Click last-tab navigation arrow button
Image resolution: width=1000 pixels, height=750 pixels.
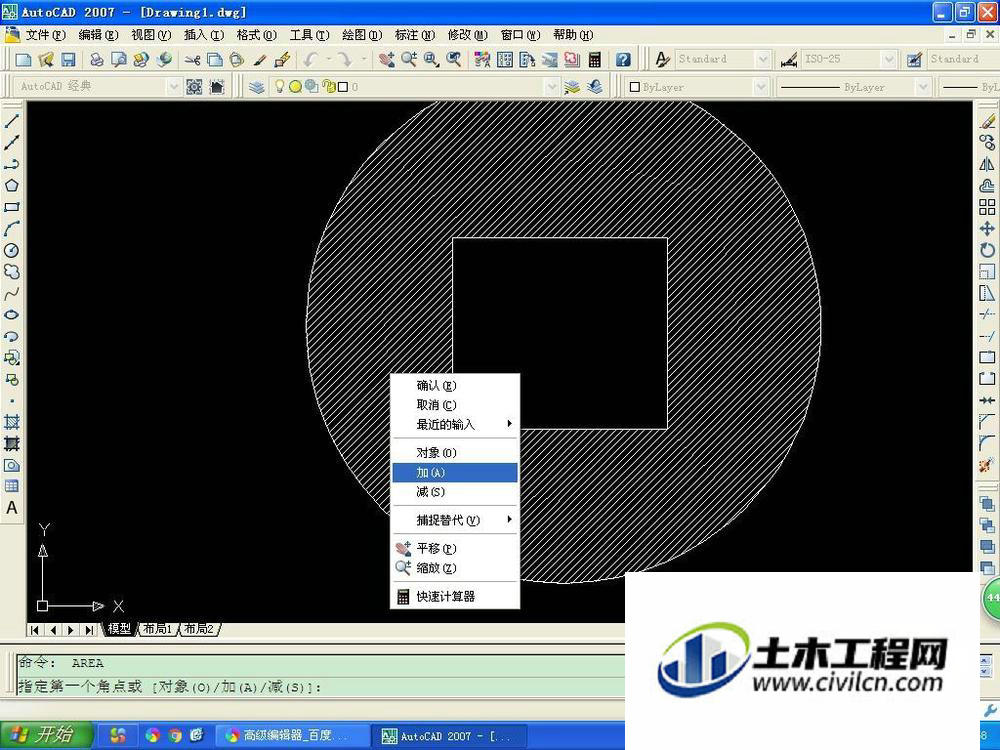pos(89,629)
